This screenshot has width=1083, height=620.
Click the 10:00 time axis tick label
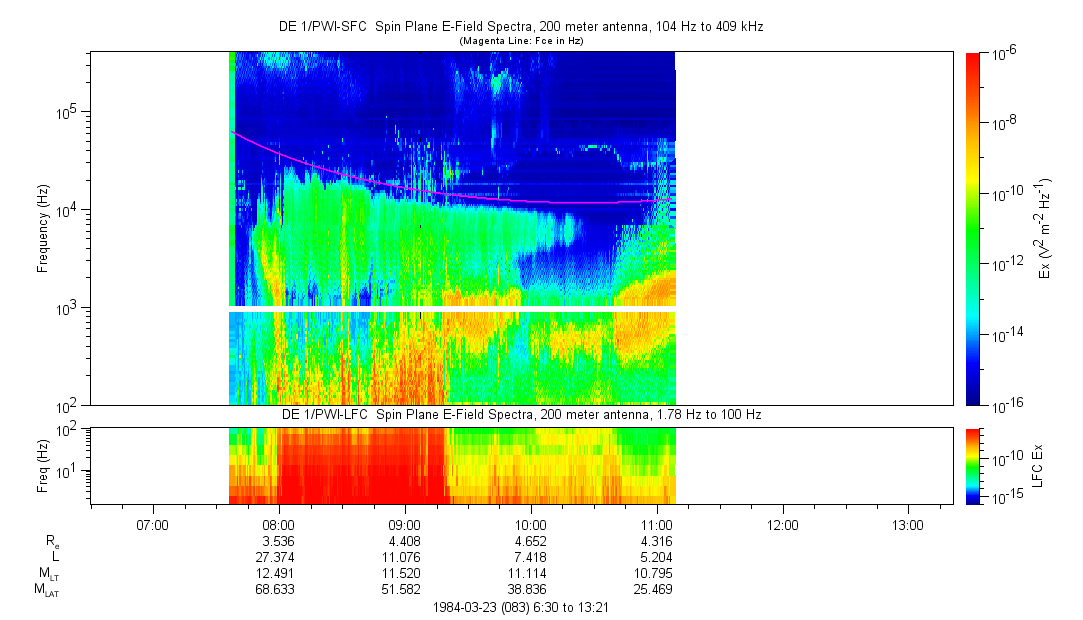coord(530,524)
